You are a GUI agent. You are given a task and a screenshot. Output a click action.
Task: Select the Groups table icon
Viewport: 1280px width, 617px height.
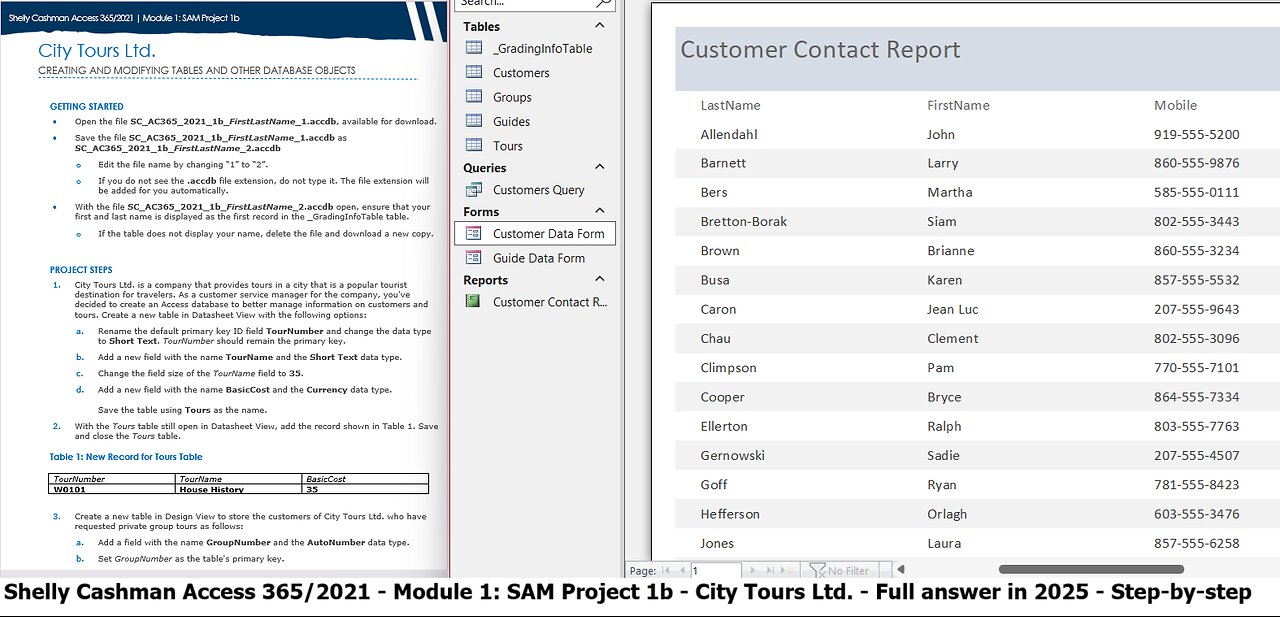click(474, 97)
